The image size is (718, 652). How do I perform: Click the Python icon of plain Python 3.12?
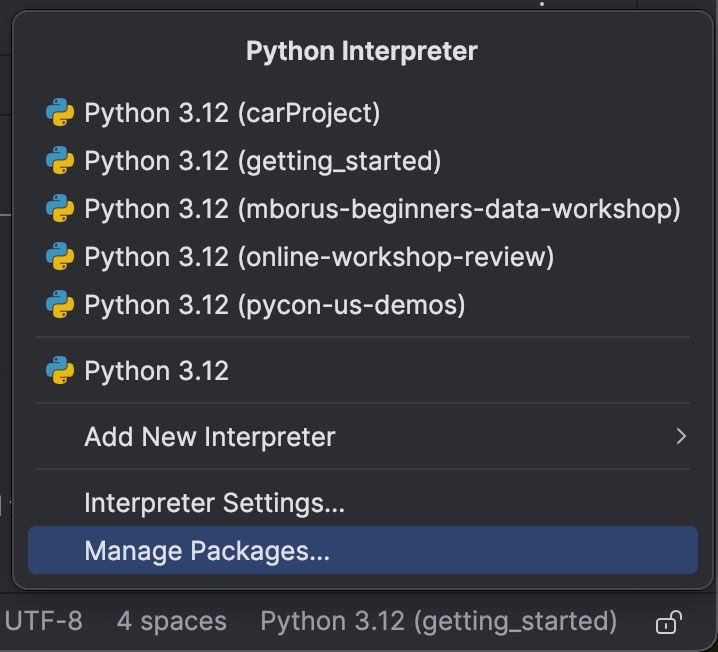pyautogui.click(x=60, y=371)
